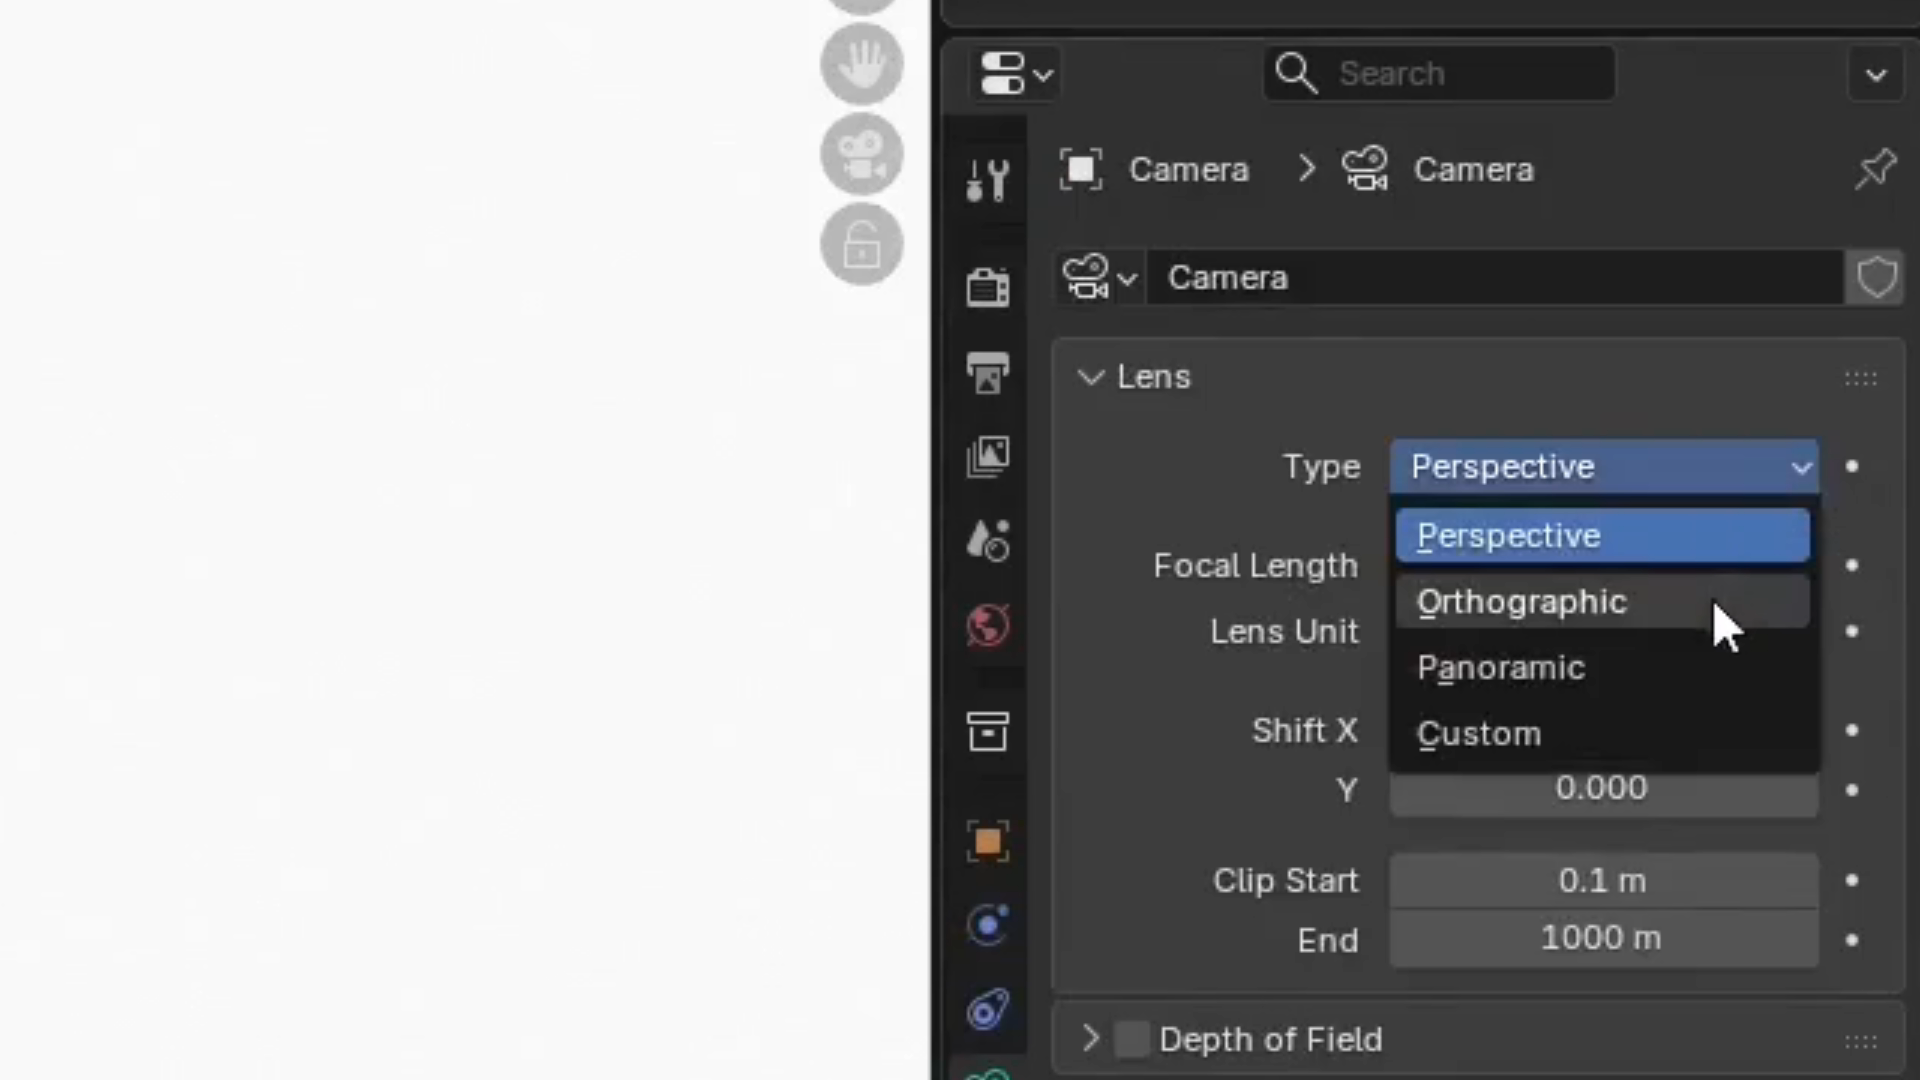Select Perspective from the type list

[x=1603, y=536]
